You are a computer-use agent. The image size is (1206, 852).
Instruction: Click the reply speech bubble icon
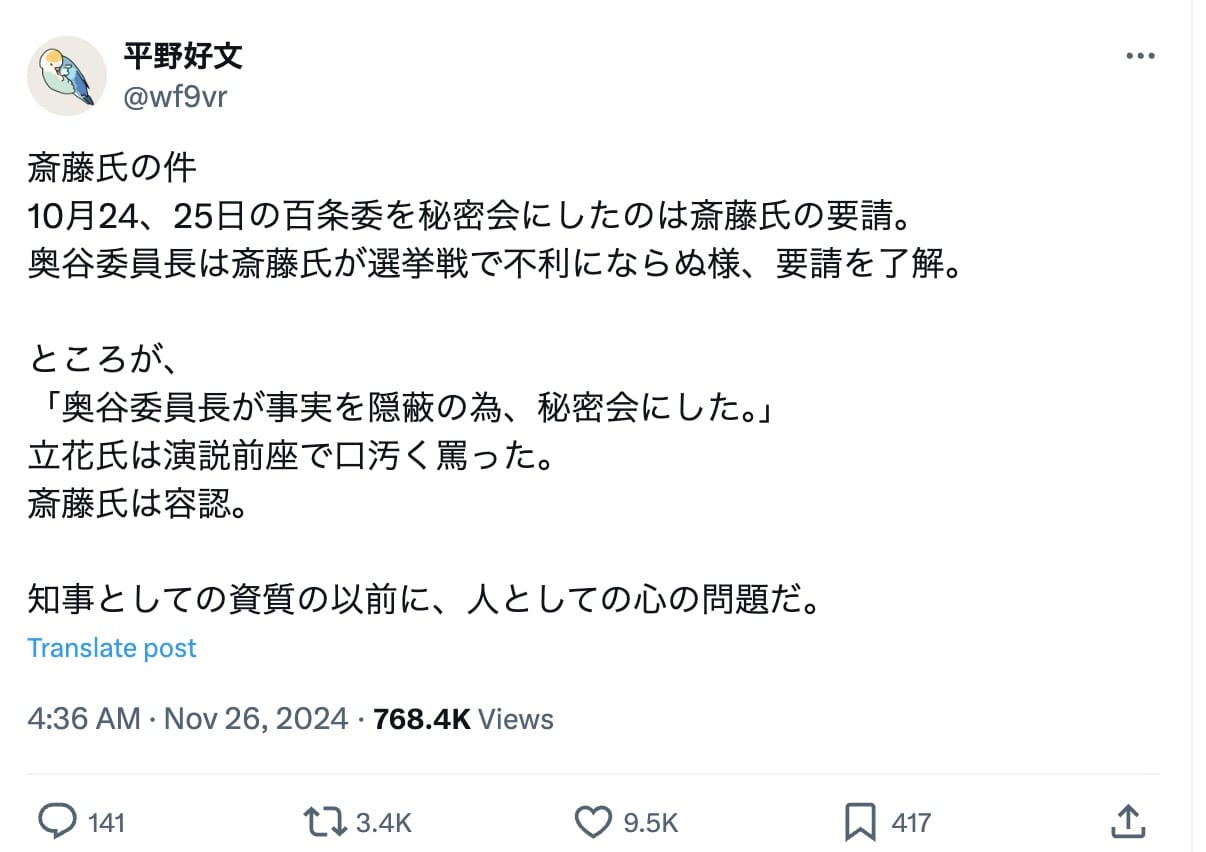(58, 822)
